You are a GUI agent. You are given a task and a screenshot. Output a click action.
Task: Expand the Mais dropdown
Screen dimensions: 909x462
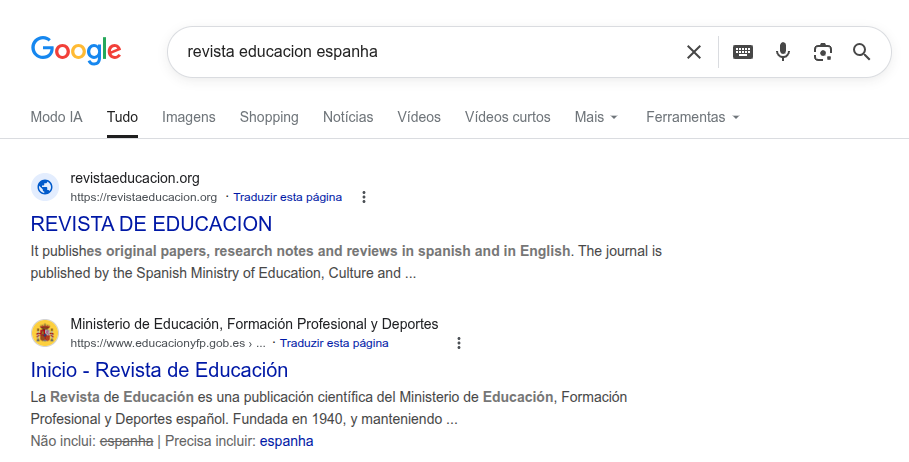[596, 117]
